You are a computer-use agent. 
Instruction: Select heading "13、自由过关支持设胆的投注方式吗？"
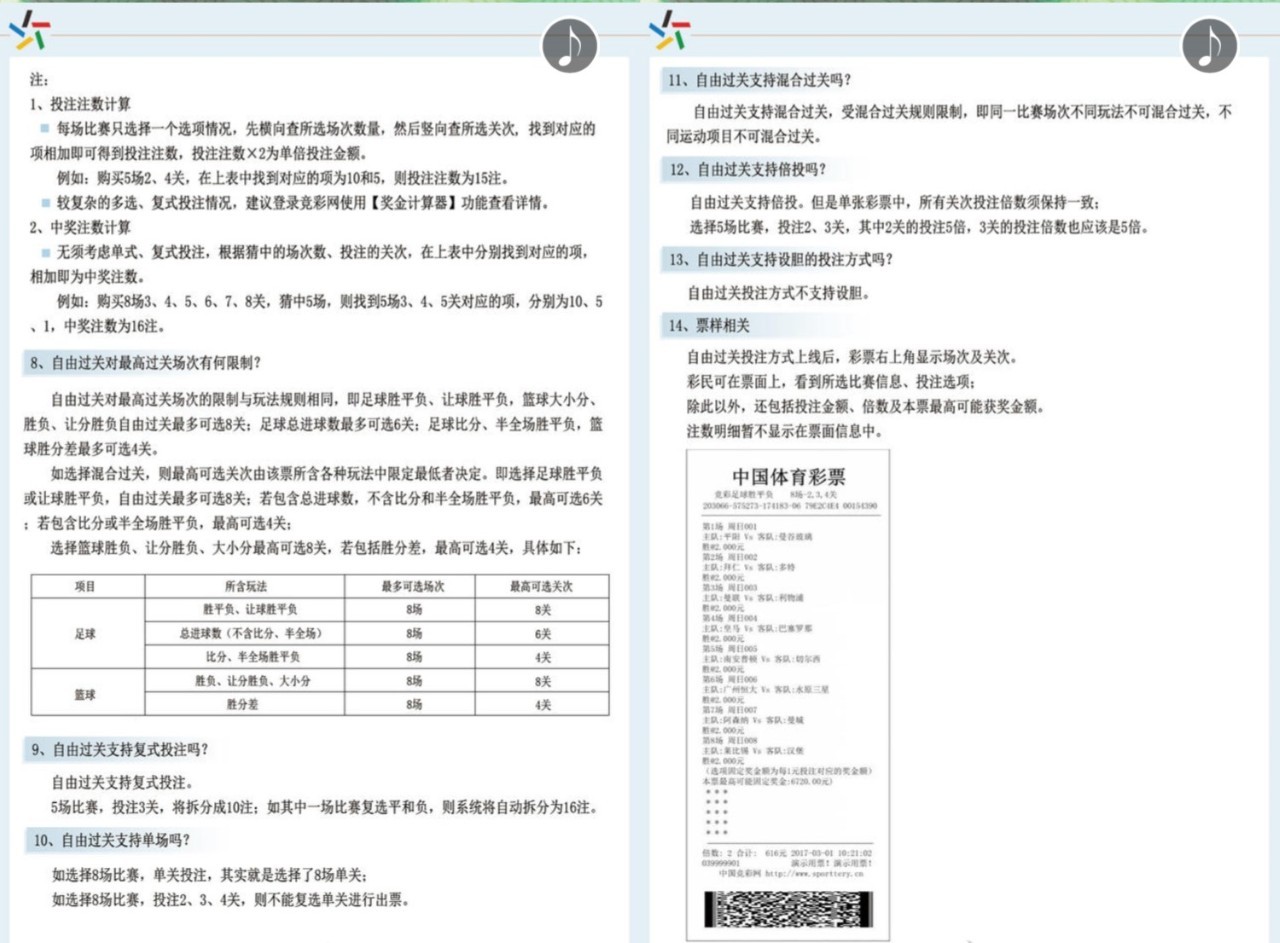[781, 259]
